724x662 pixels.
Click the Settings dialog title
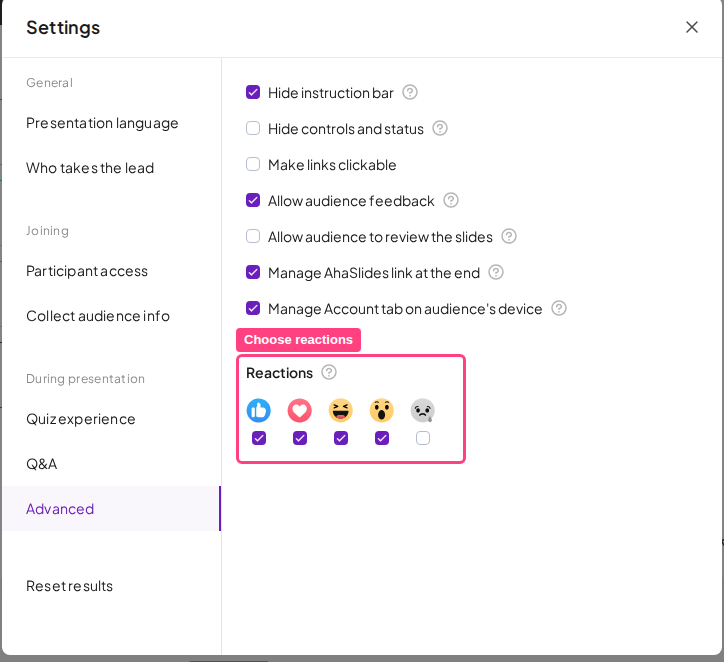coord(63,28)
